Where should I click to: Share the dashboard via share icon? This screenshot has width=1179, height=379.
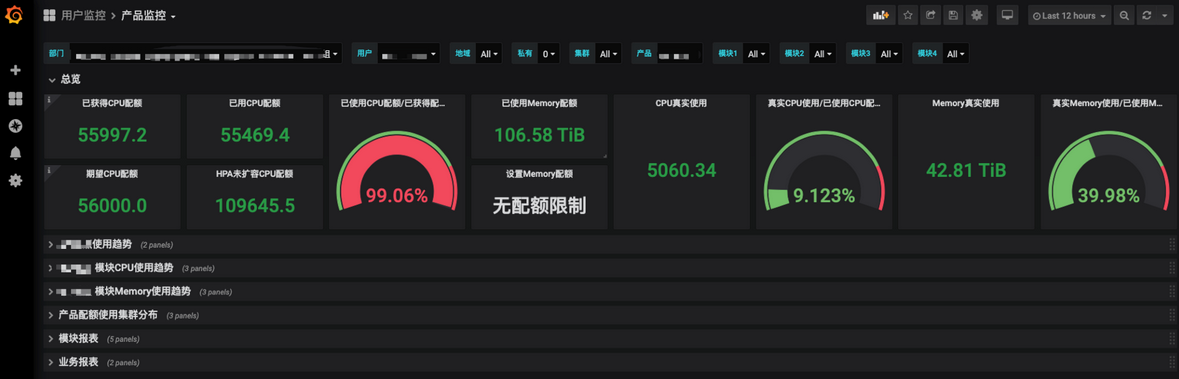click(931, 15)
